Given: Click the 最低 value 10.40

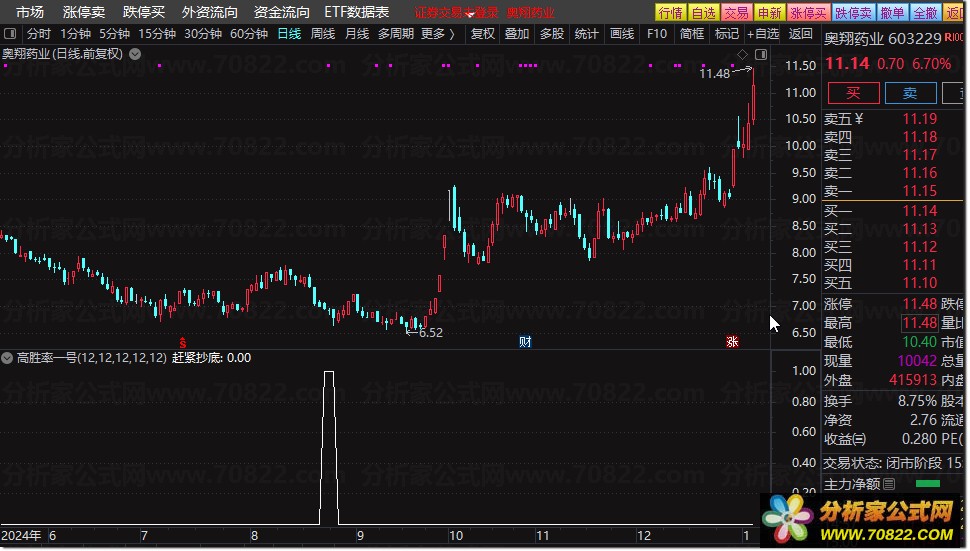Looking at the screenshot, I should [x=919, y=341].
